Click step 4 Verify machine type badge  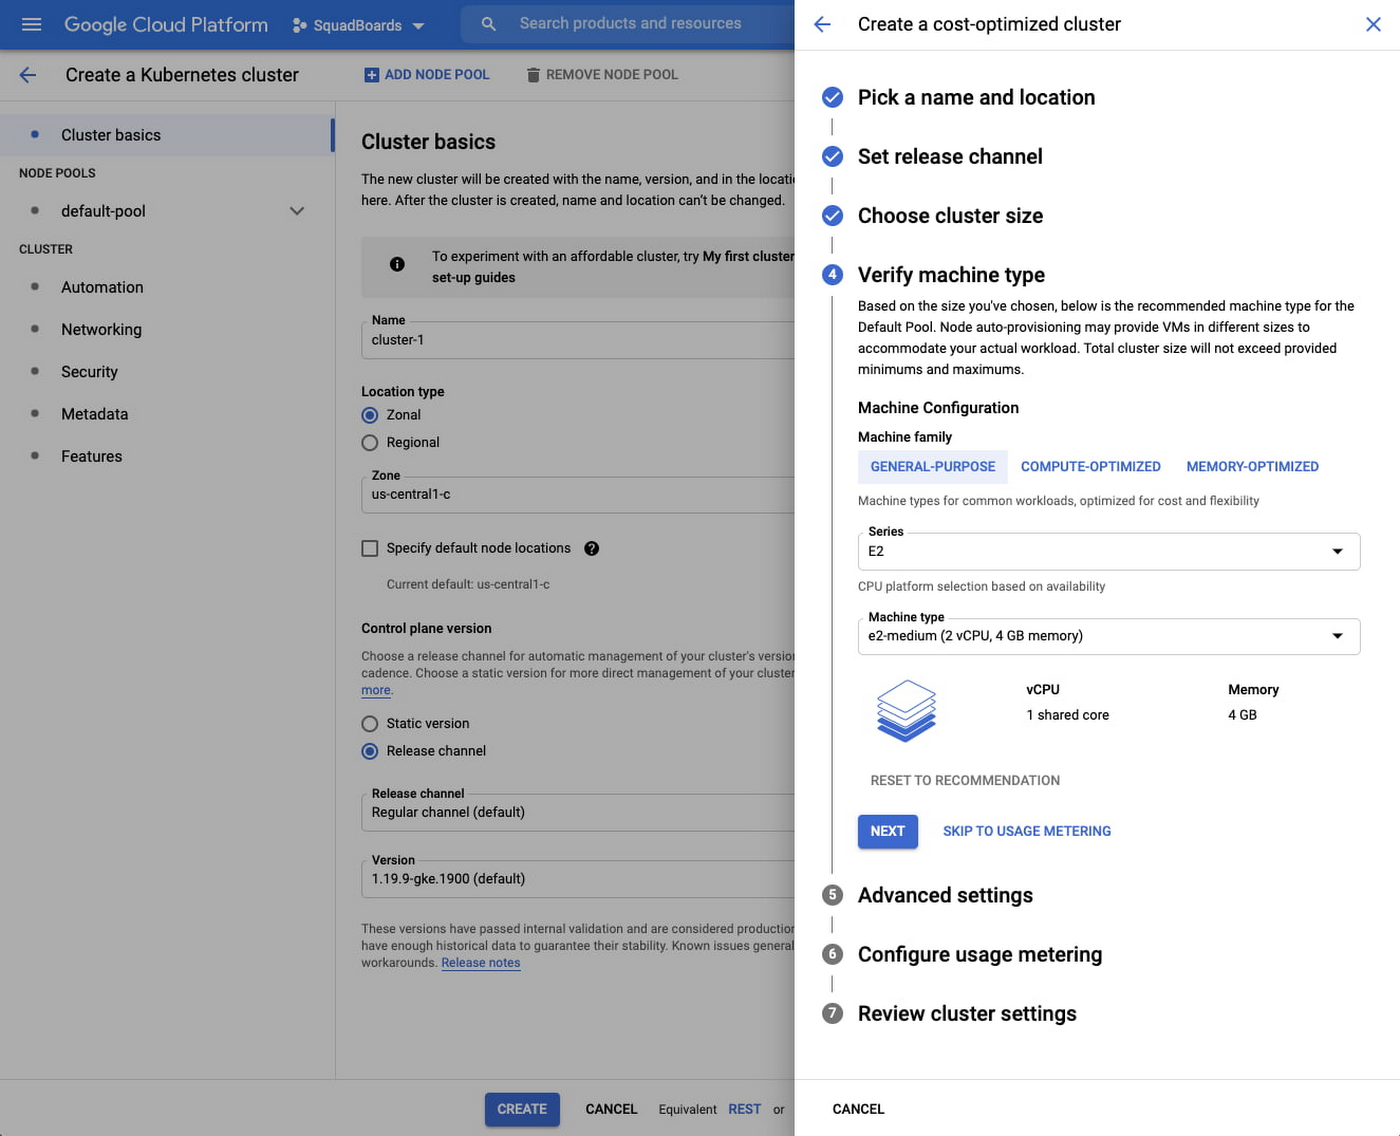832,274
